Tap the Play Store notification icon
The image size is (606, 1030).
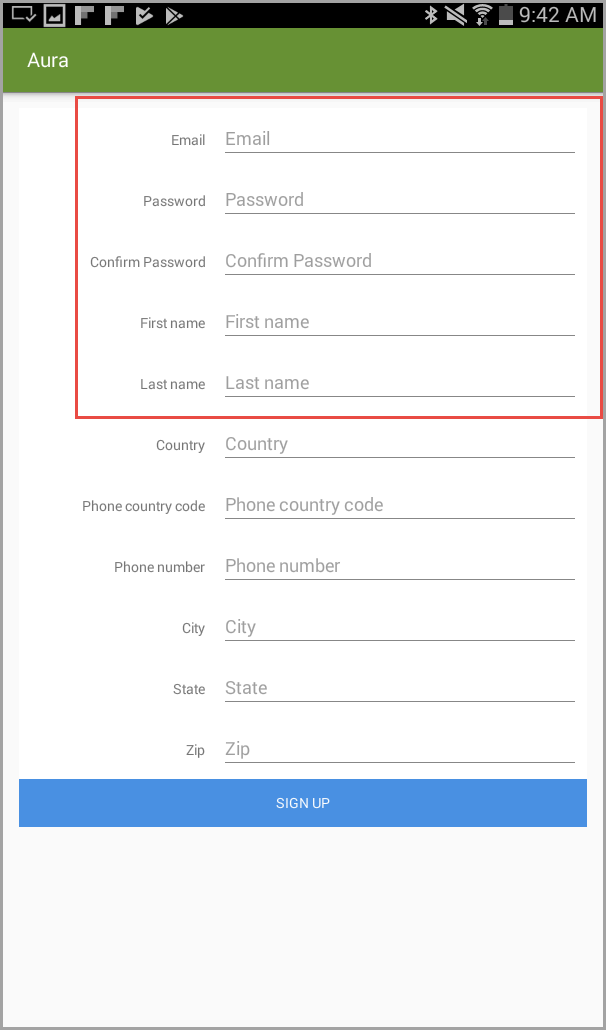coord(174,15)
